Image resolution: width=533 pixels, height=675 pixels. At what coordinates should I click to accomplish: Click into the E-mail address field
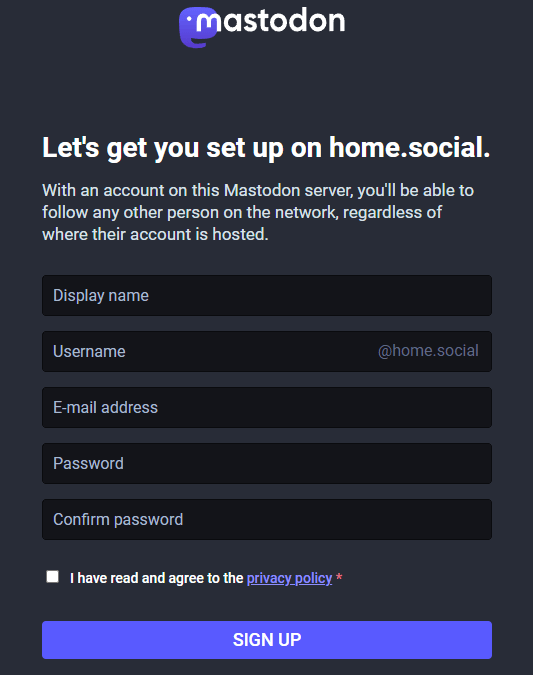(x=267, y=407)
